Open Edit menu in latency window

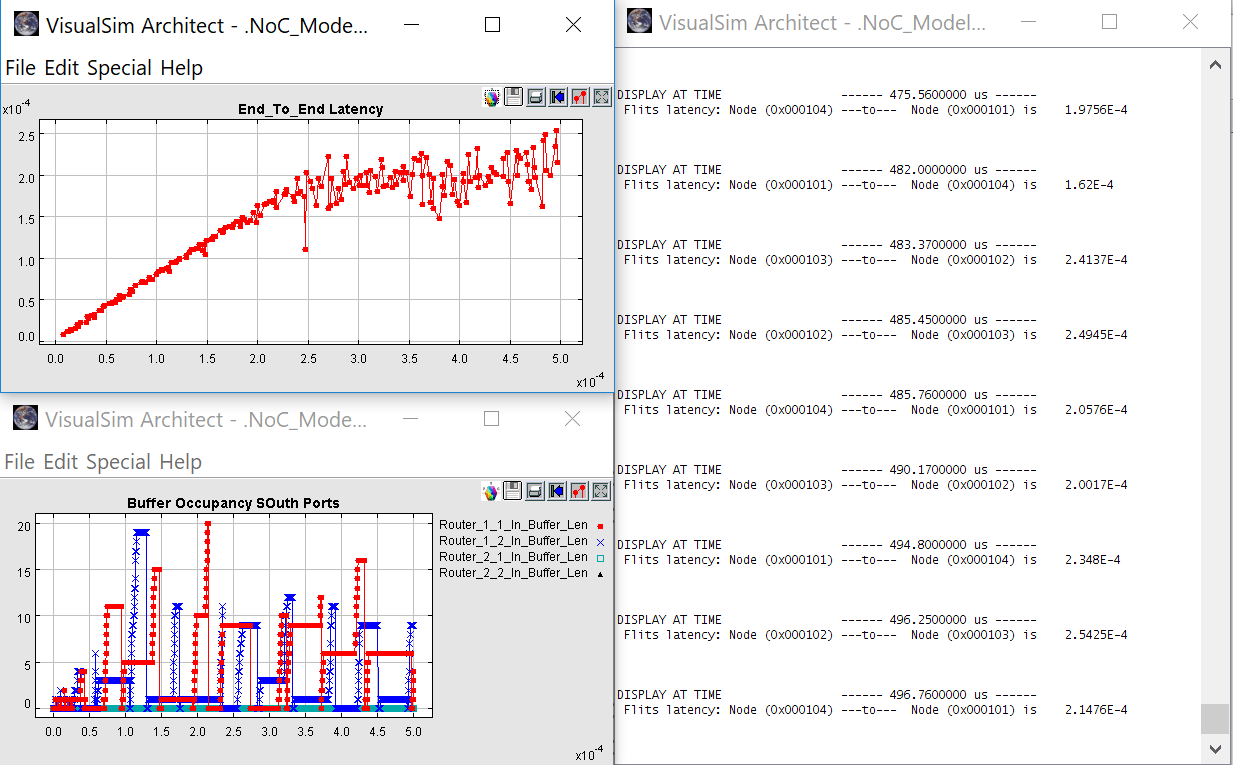pos(62,68)
